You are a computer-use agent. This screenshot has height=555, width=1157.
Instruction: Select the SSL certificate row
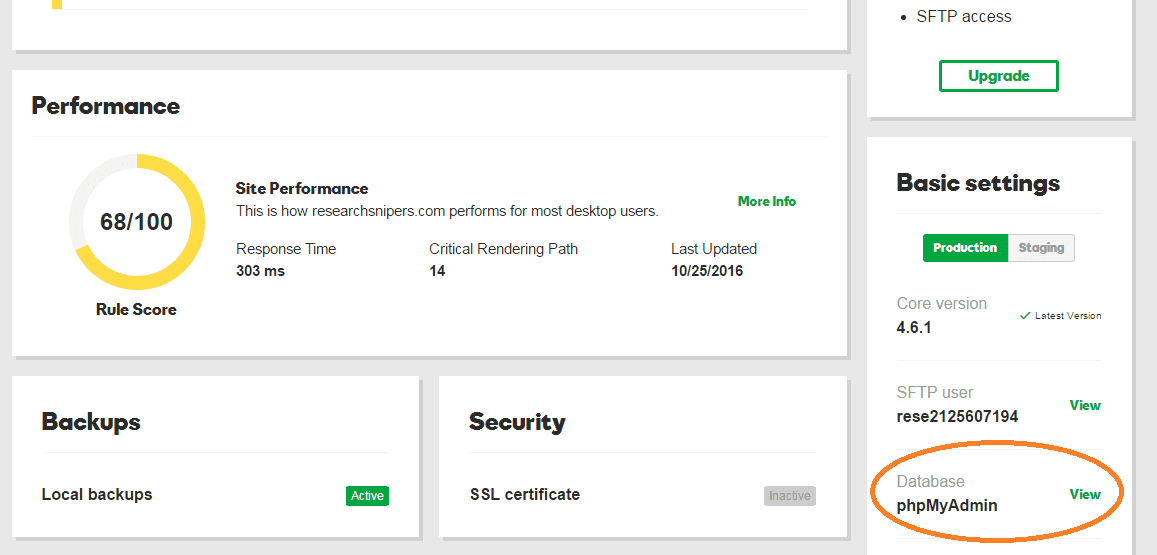525,494
